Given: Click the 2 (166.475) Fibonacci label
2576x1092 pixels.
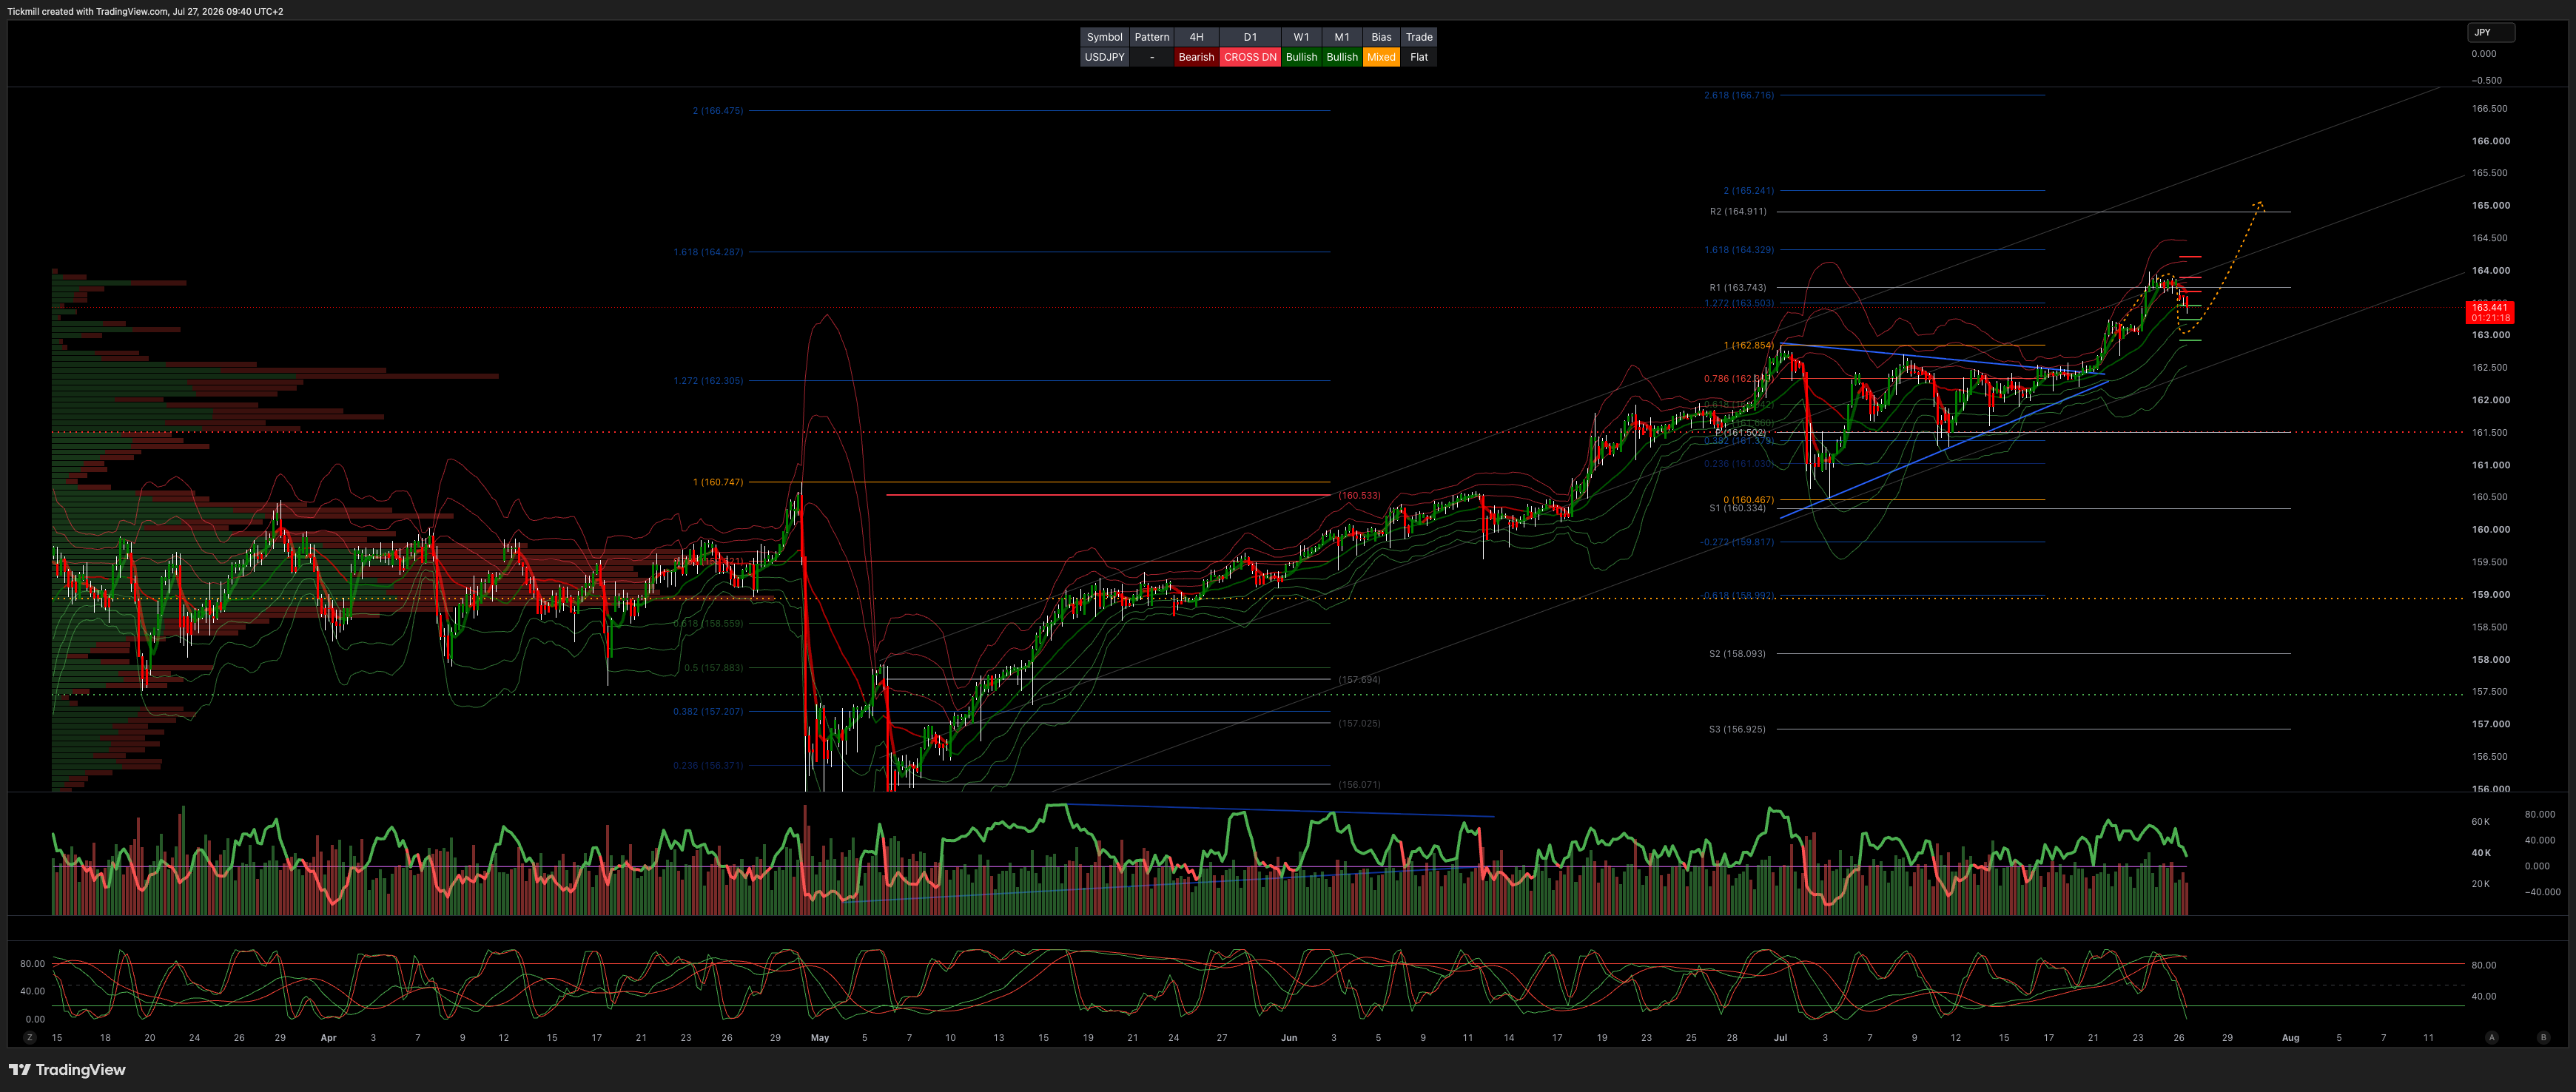Looking at the screenshot, I should (x=718, y=110).
